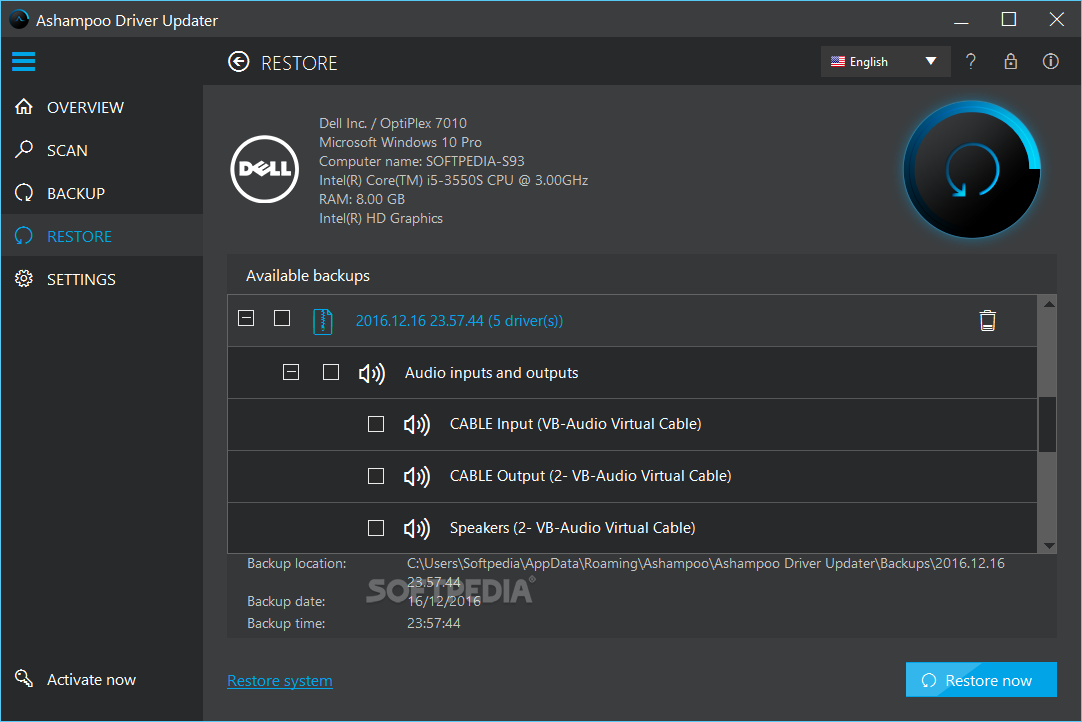Open the info (i) icon

click(1050, 61)
